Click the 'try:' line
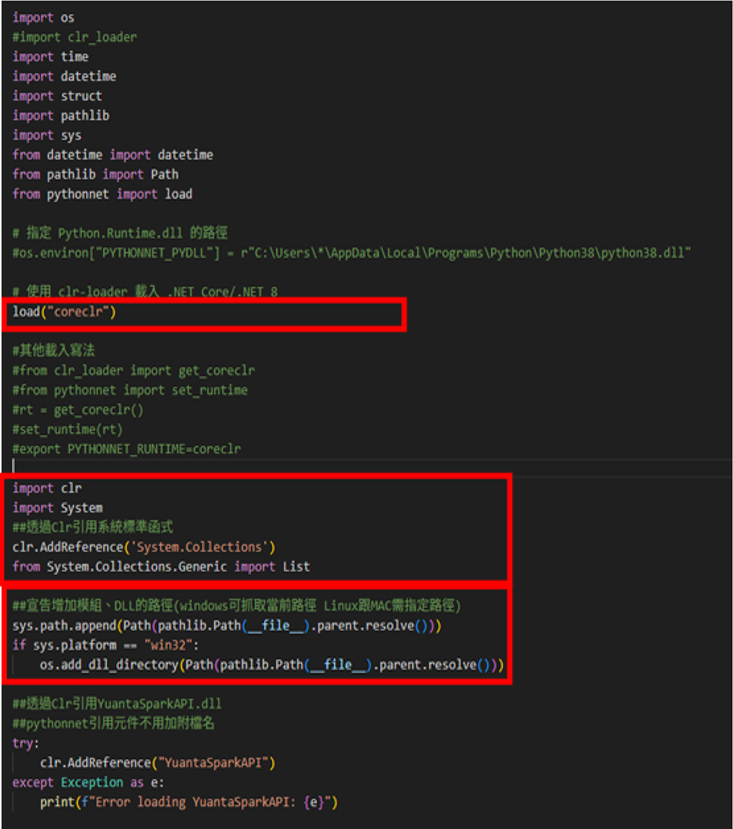733x829 pixels. pyautogui.click(x=25, y=743)
